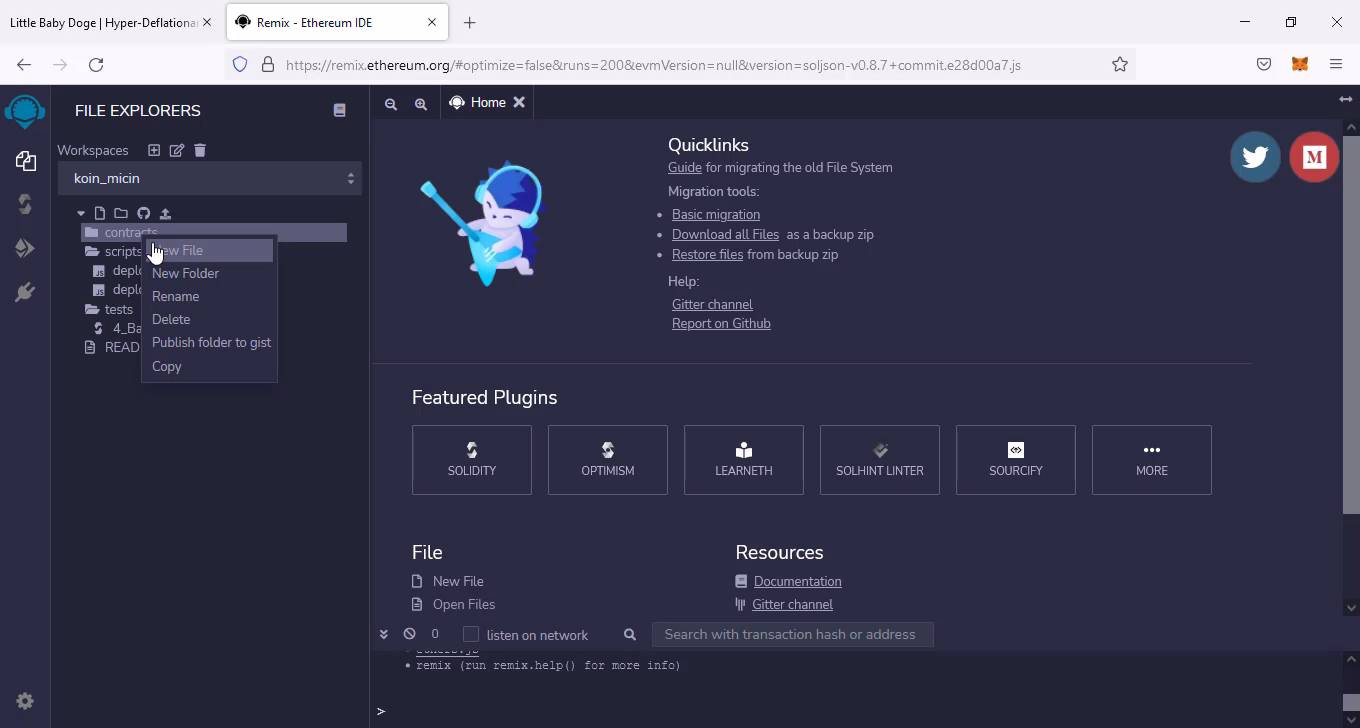
Task: Open Remix settings gear icon
Action: [x=25, y=701]
